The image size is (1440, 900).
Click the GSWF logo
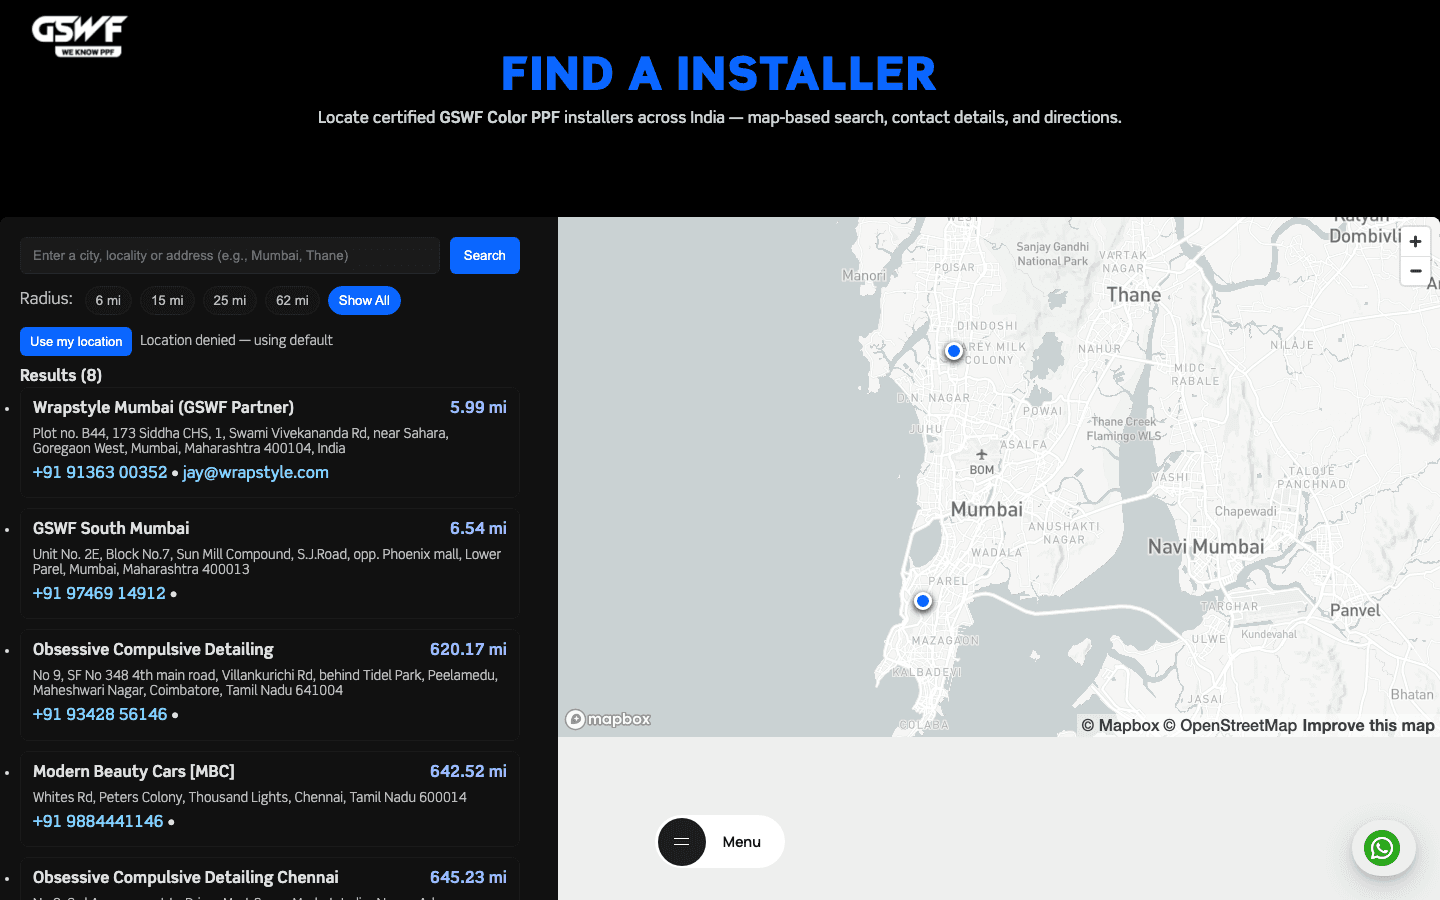coord(80,36)
